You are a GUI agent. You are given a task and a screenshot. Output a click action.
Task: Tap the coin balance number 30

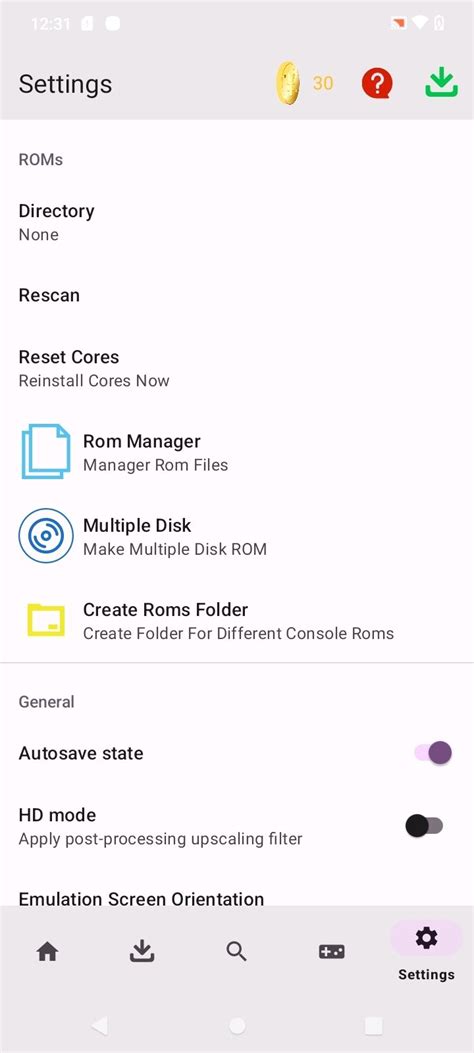pyautogui.click(x=323, y=83)
